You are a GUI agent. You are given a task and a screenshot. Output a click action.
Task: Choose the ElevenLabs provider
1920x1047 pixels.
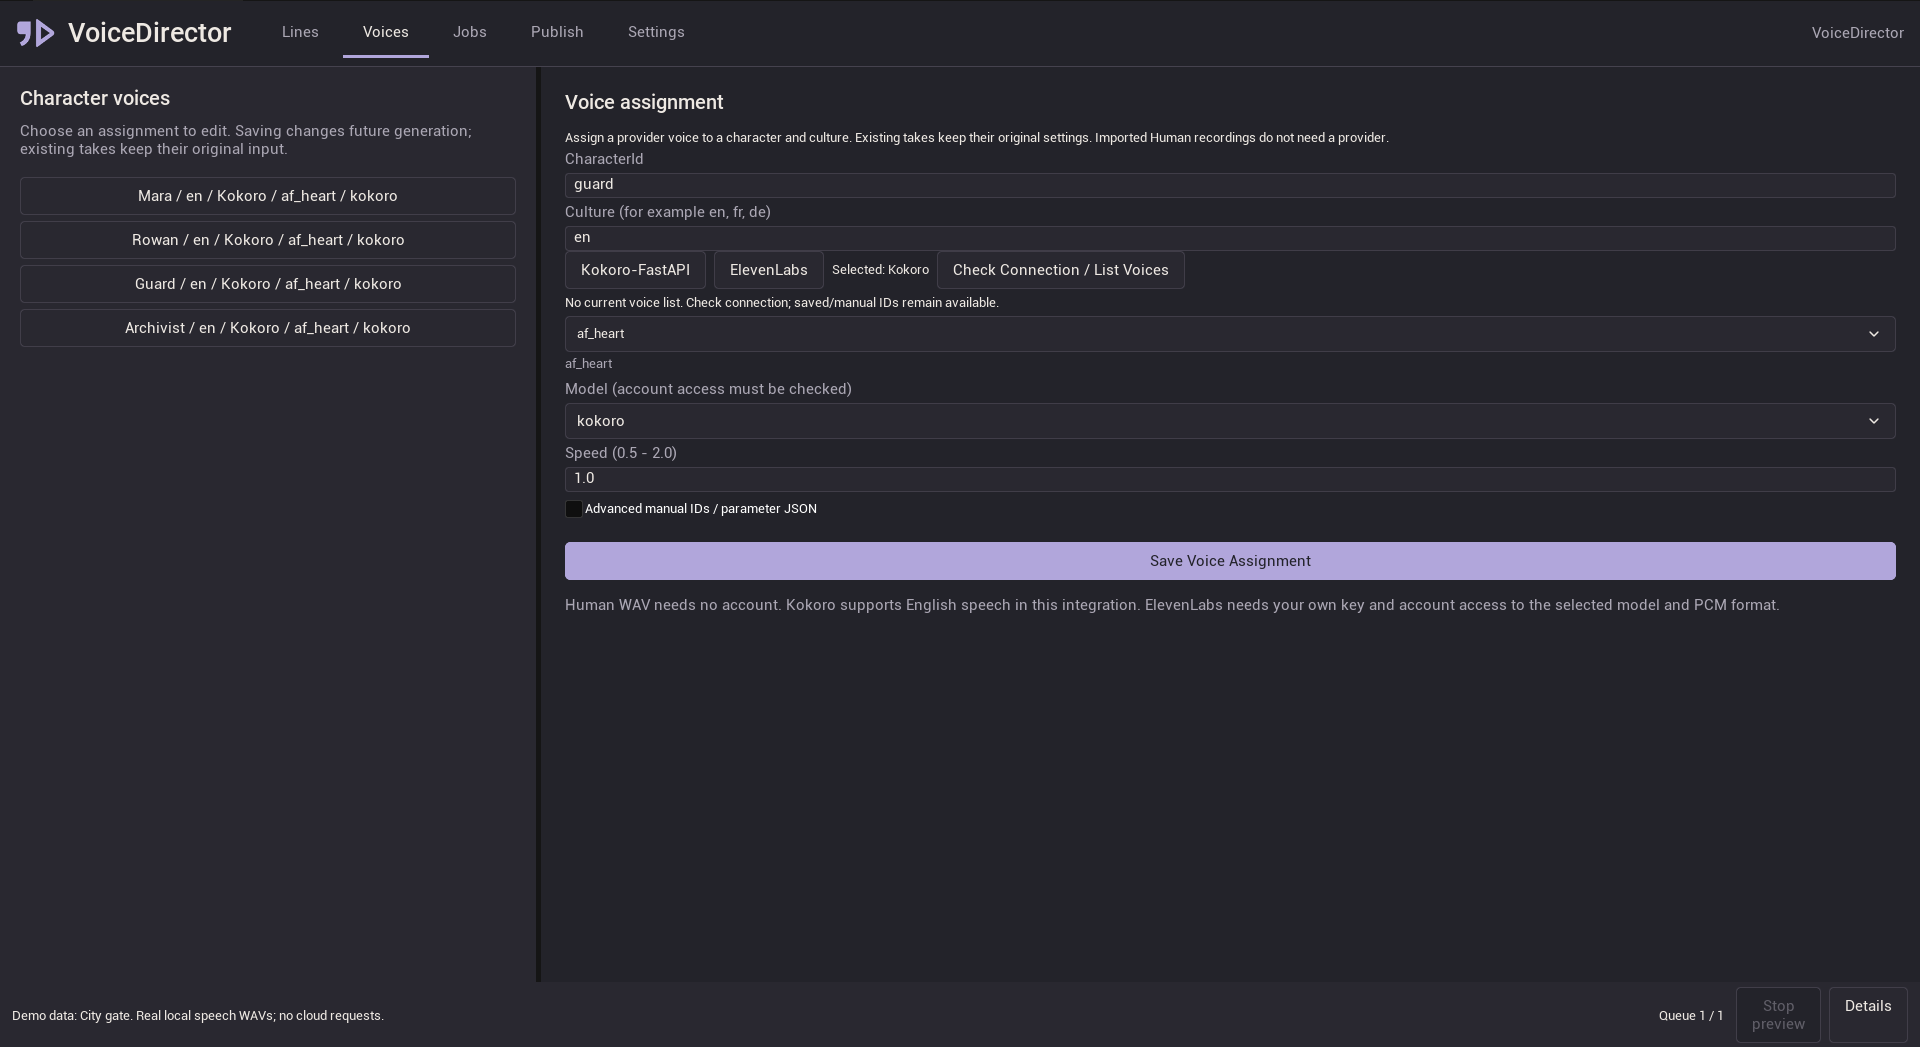point(769,270)
